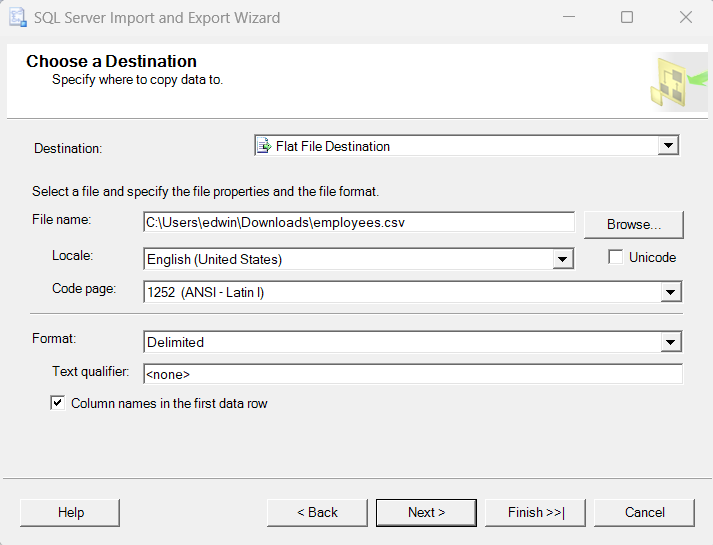713x545 pixels.
Task: Click the Choose a Destination heading
Action: coord(111,61)
